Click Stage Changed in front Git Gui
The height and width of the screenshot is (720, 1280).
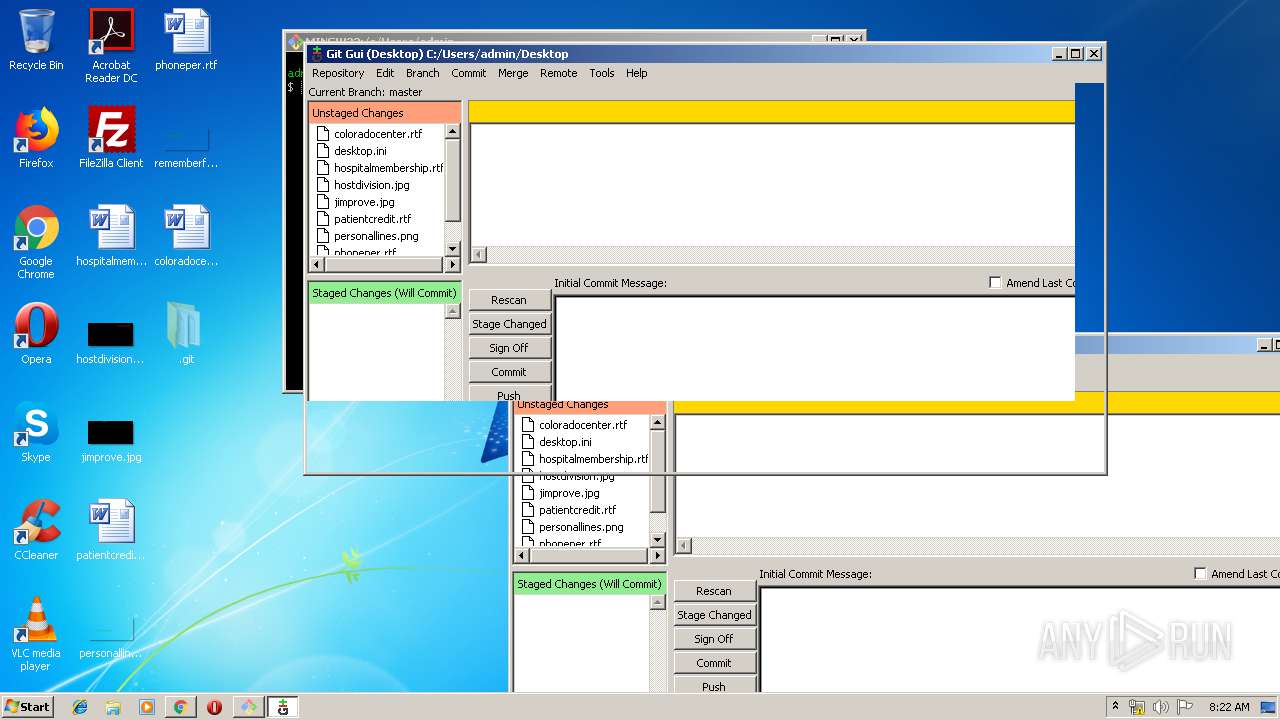[509, 324]
